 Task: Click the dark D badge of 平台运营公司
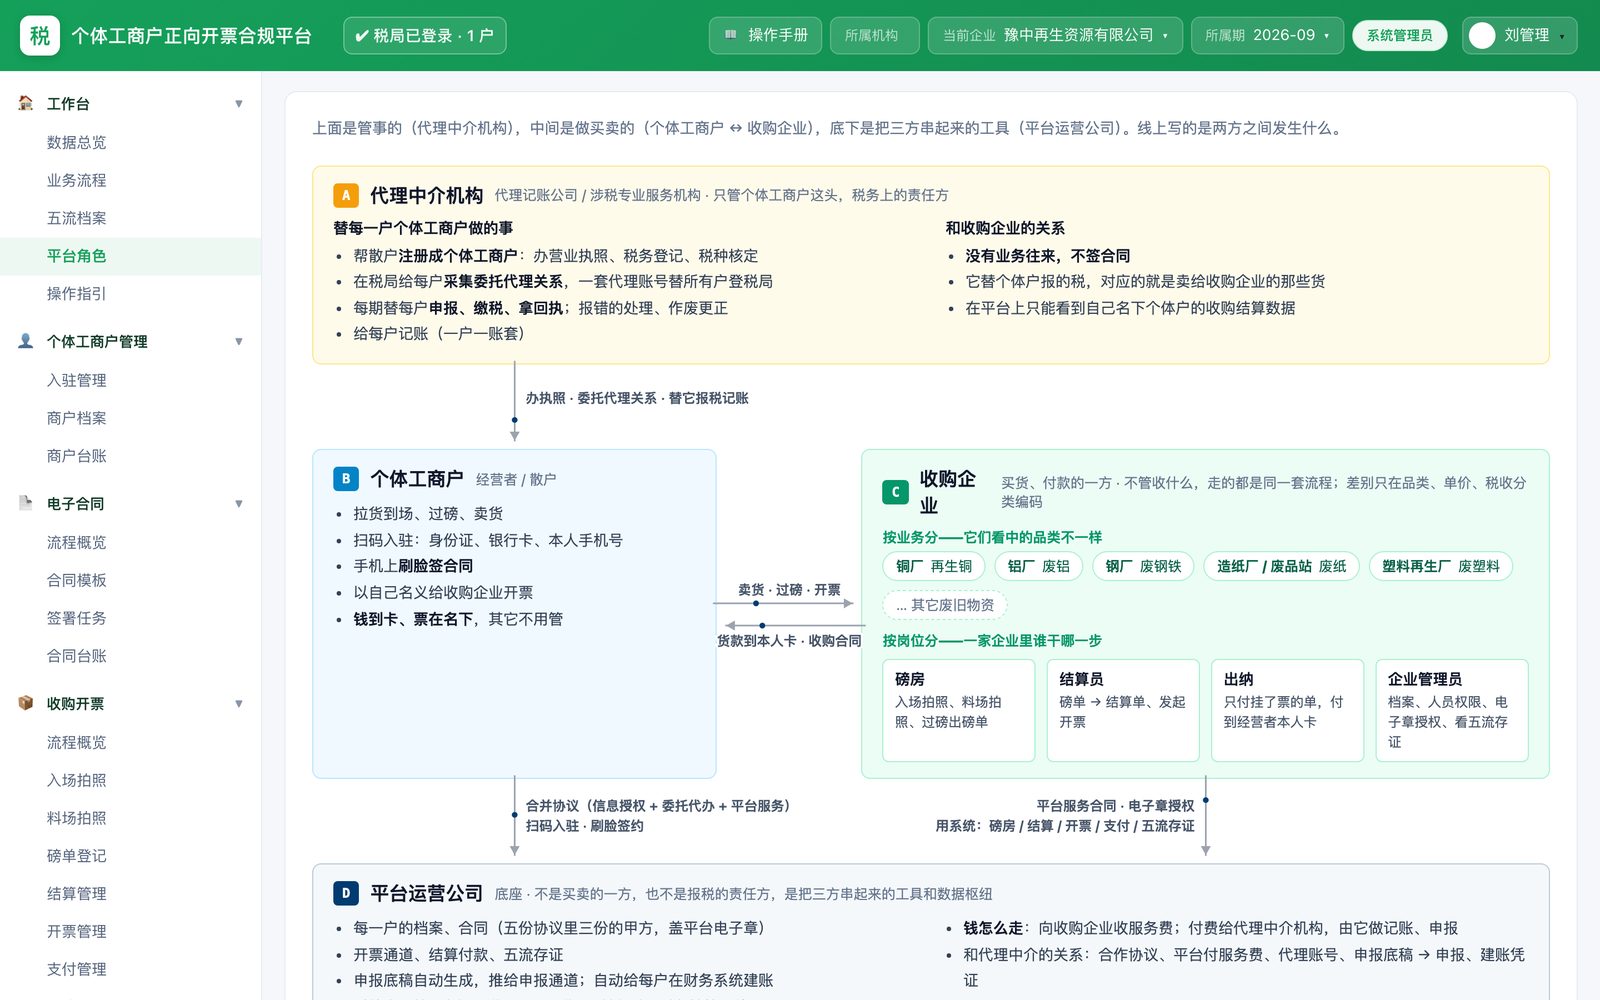click(346, 893)
